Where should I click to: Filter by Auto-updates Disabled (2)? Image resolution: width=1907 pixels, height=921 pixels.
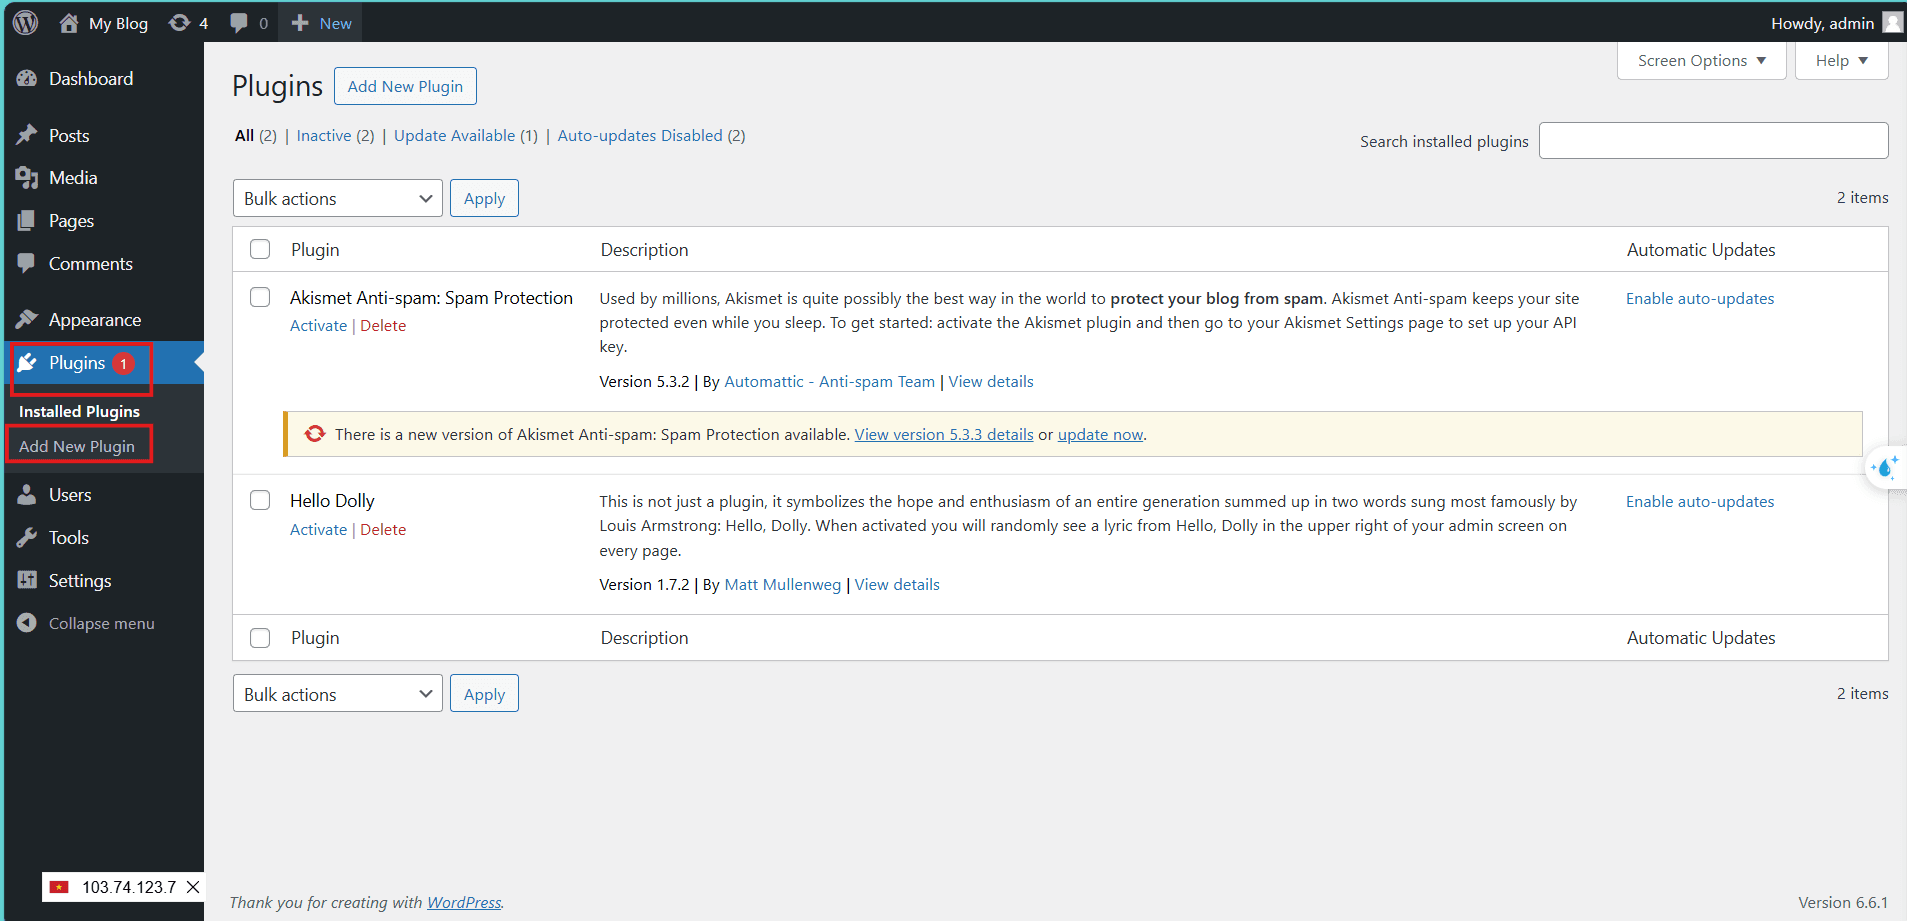(x=651, y=136)
